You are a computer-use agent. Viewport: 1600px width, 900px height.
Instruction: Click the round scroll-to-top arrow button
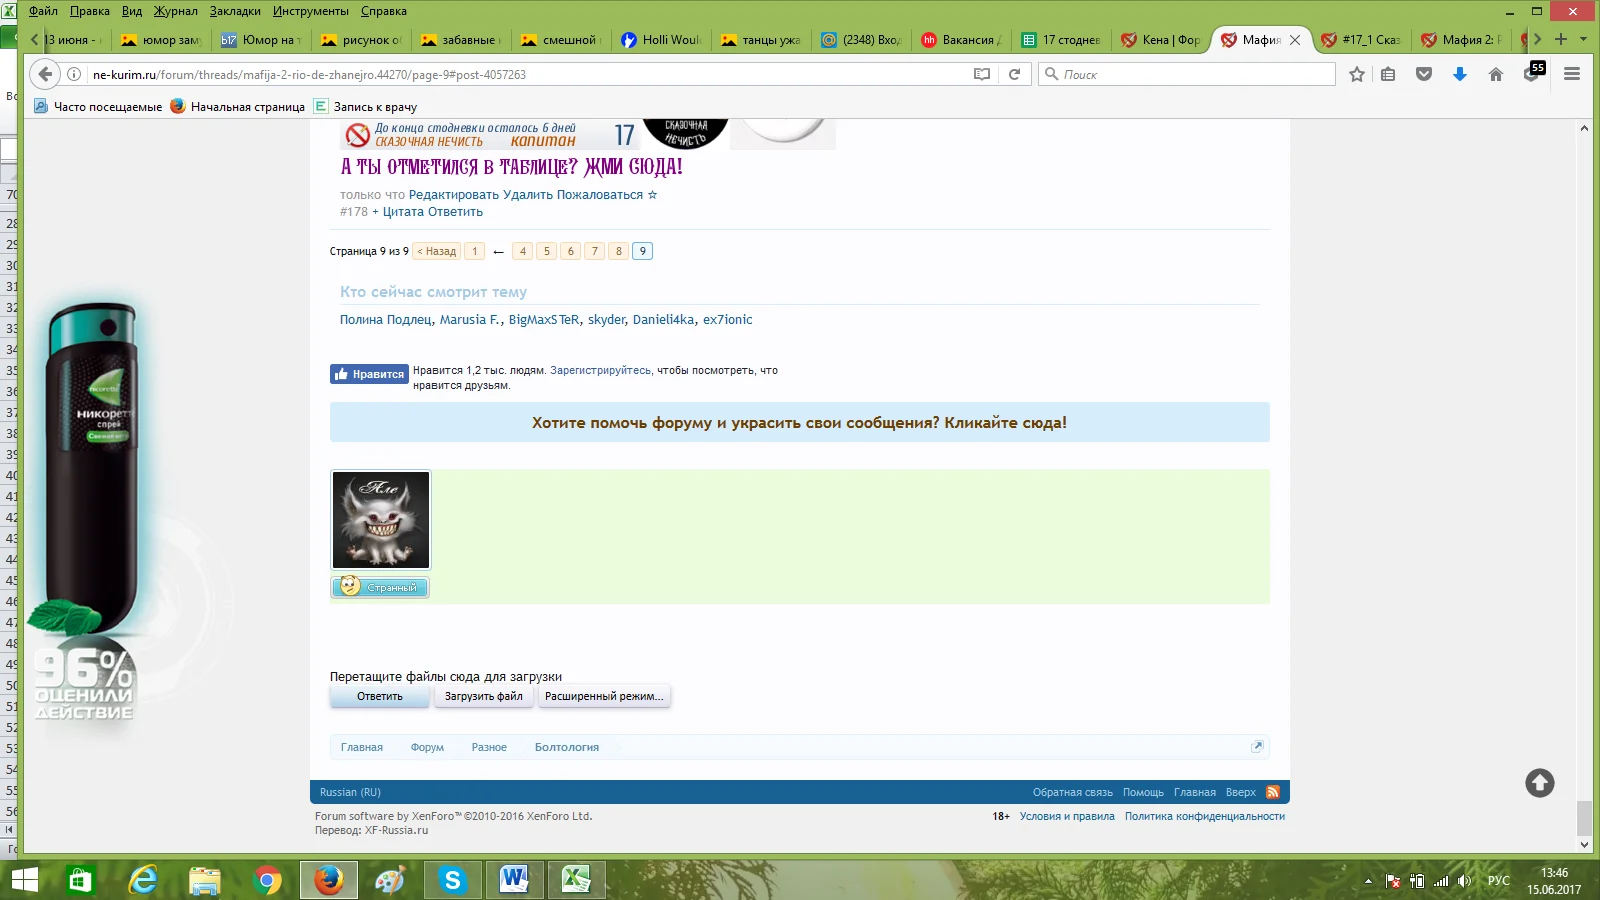(1540, 783)
